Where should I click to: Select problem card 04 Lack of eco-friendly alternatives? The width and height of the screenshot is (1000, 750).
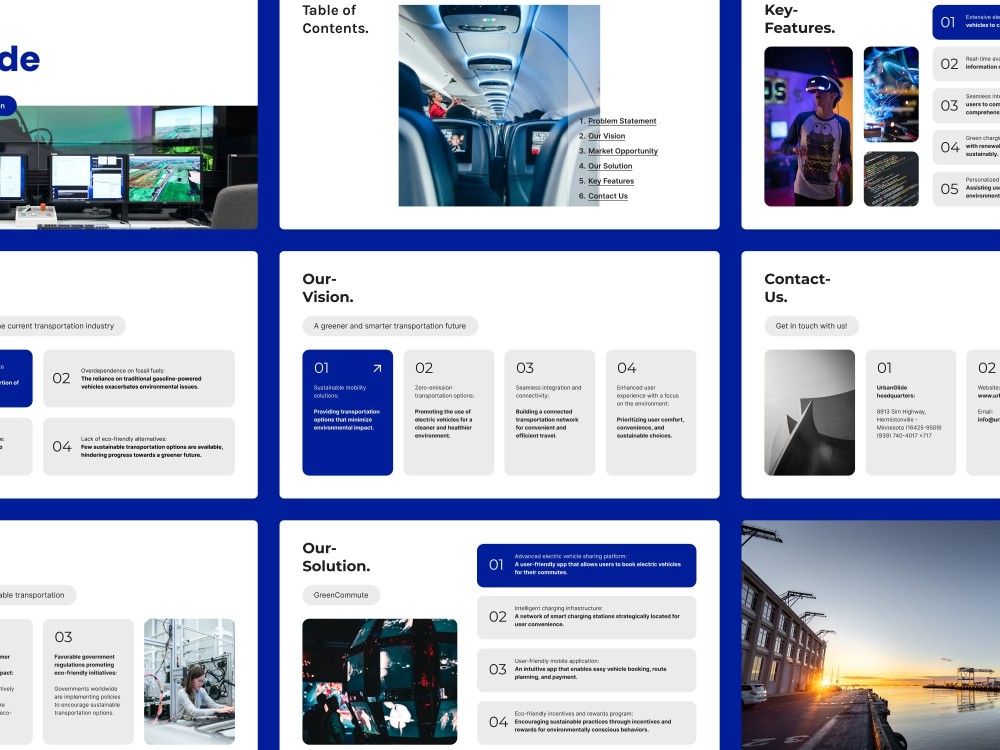click(x=138, y=446)
